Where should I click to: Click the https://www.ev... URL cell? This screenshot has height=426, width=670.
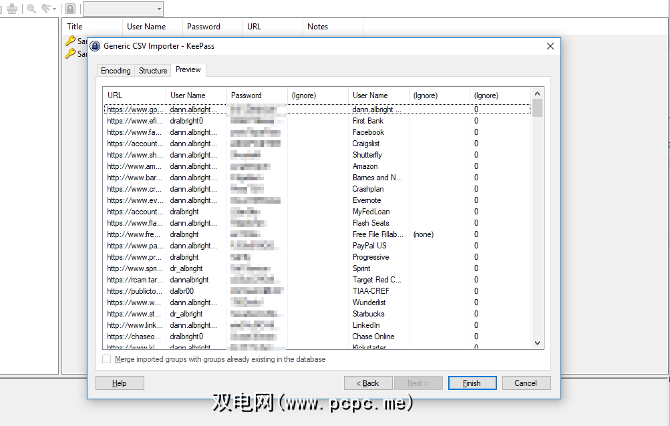134,200
